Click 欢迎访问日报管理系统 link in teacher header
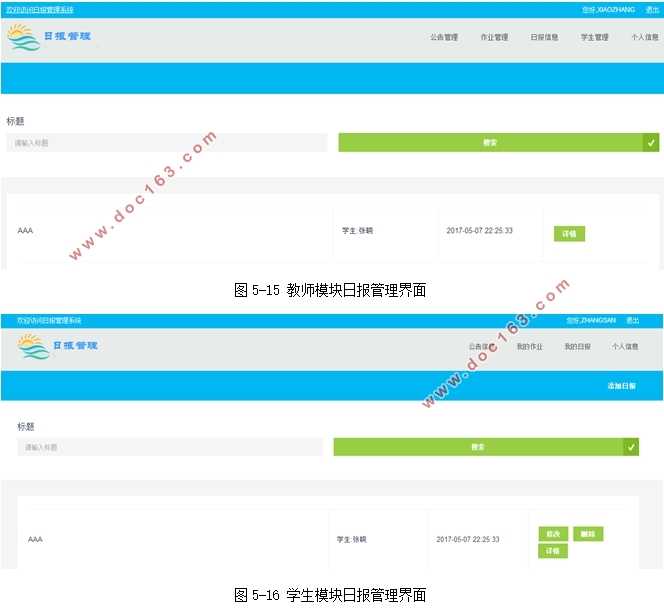 point(40,10)
